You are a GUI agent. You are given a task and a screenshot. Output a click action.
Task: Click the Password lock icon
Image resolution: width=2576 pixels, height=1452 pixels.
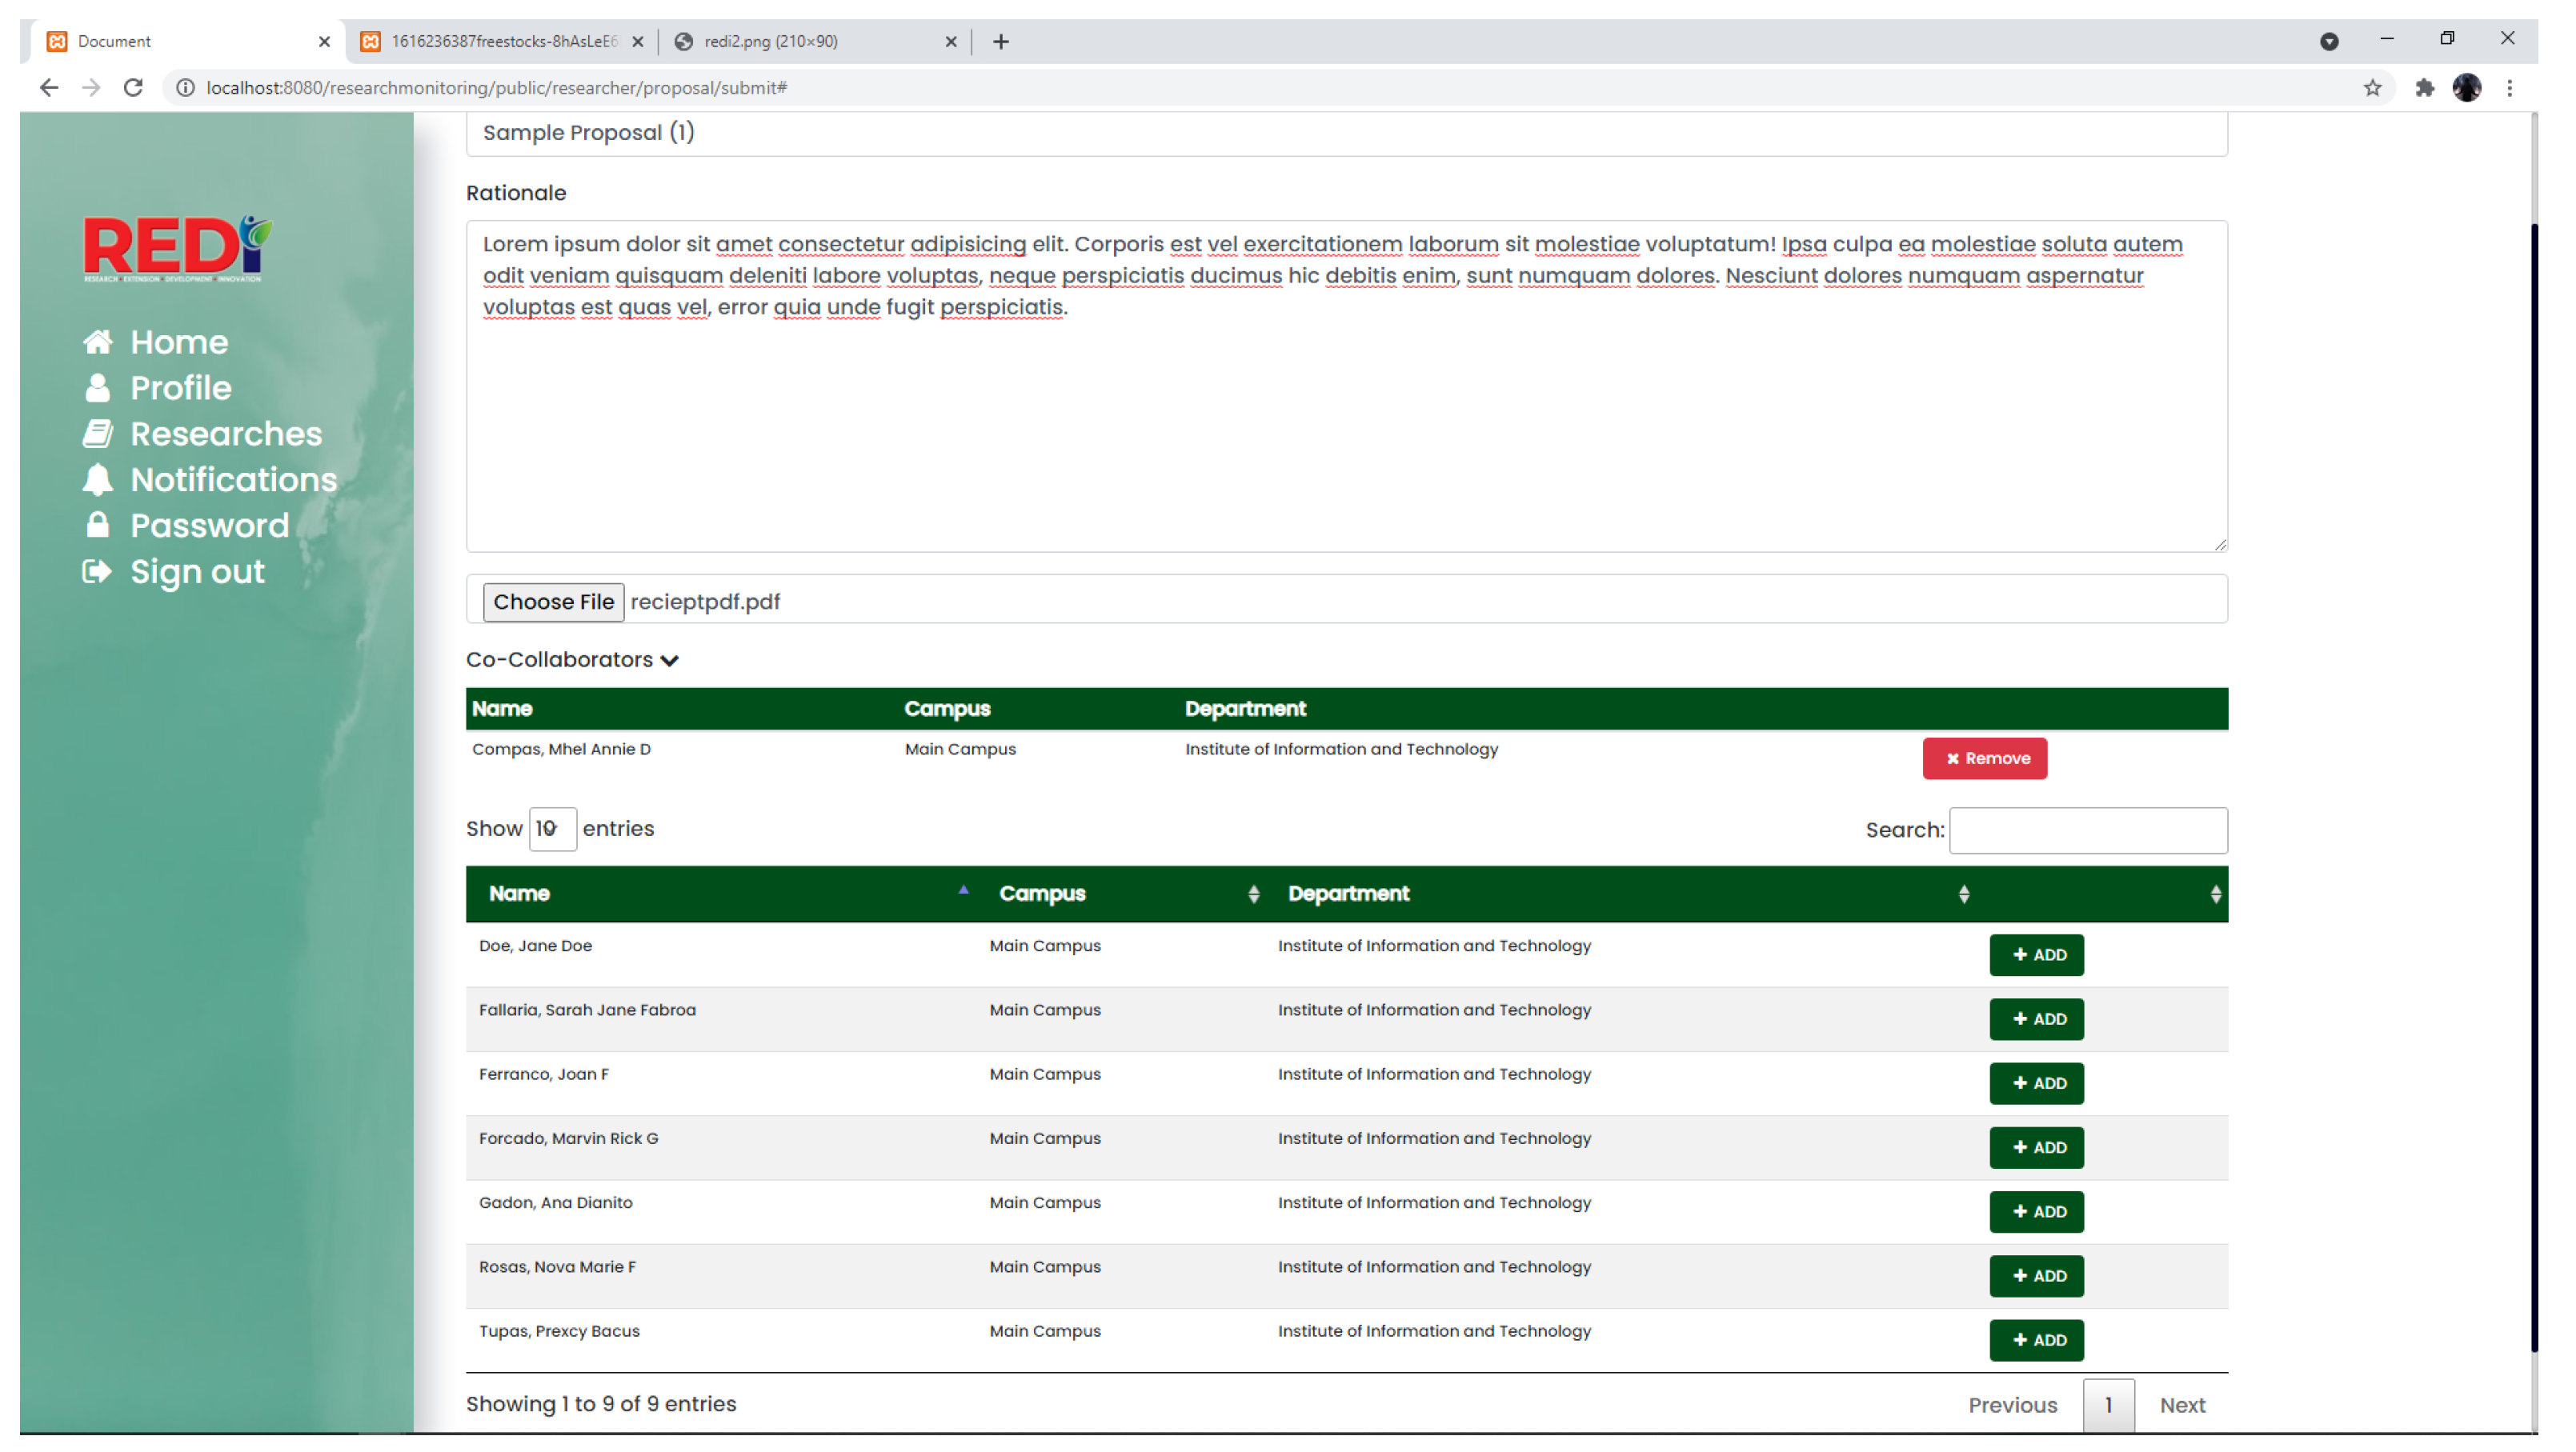[97, 525]
